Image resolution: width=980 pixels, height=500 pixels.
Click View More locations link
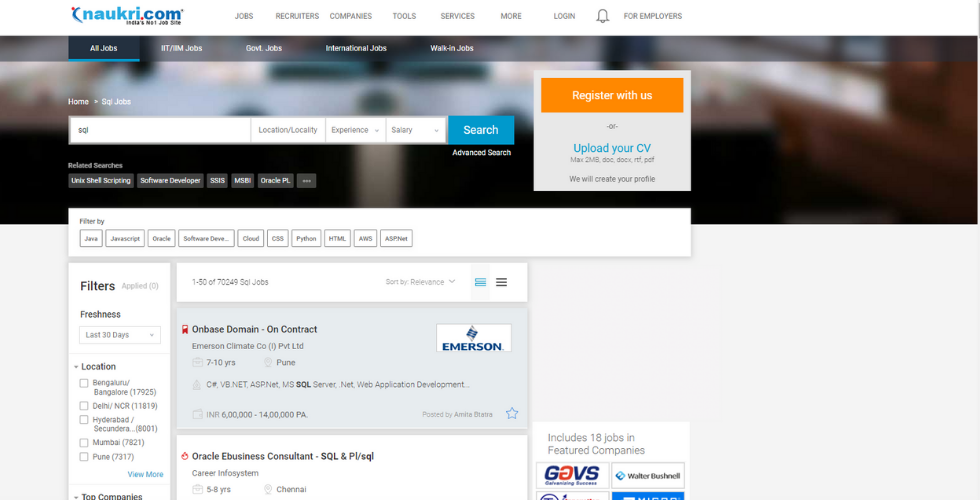pos(146,474)
